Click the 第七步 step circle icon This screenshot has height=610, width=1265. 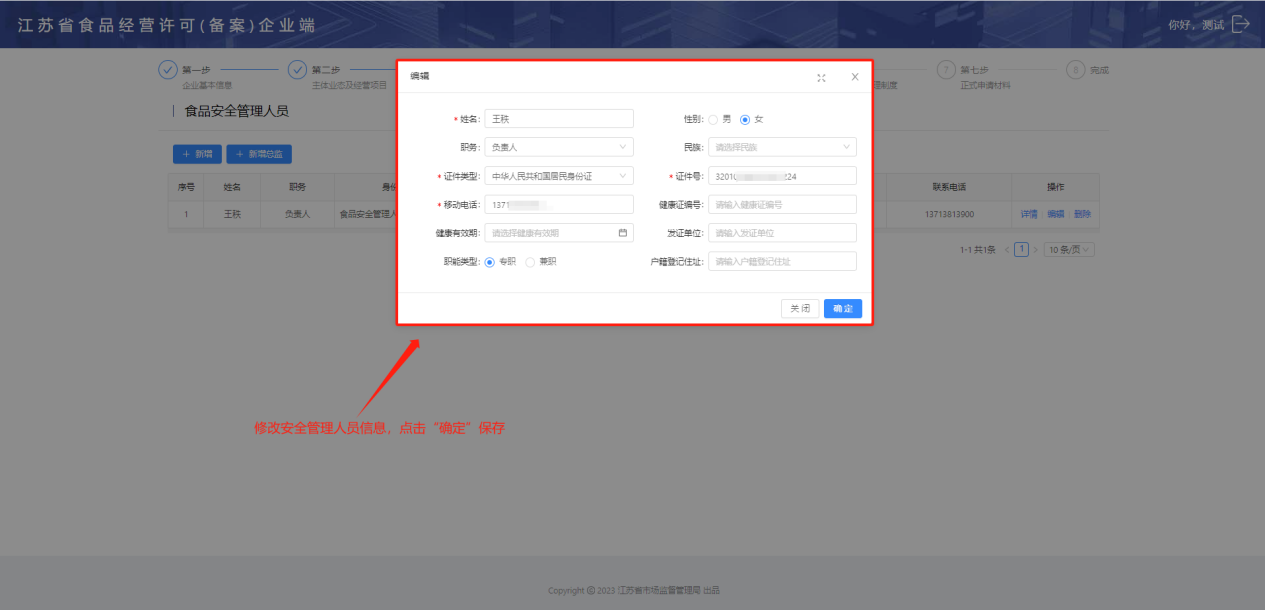click(x=945, y=70)
